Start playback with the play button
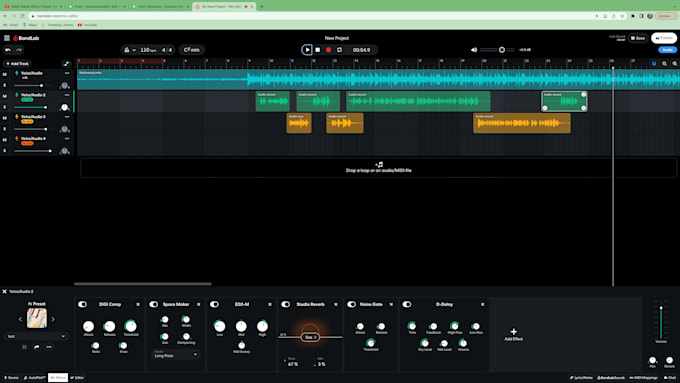Screen dimensions: 680x383 [307, 50]
